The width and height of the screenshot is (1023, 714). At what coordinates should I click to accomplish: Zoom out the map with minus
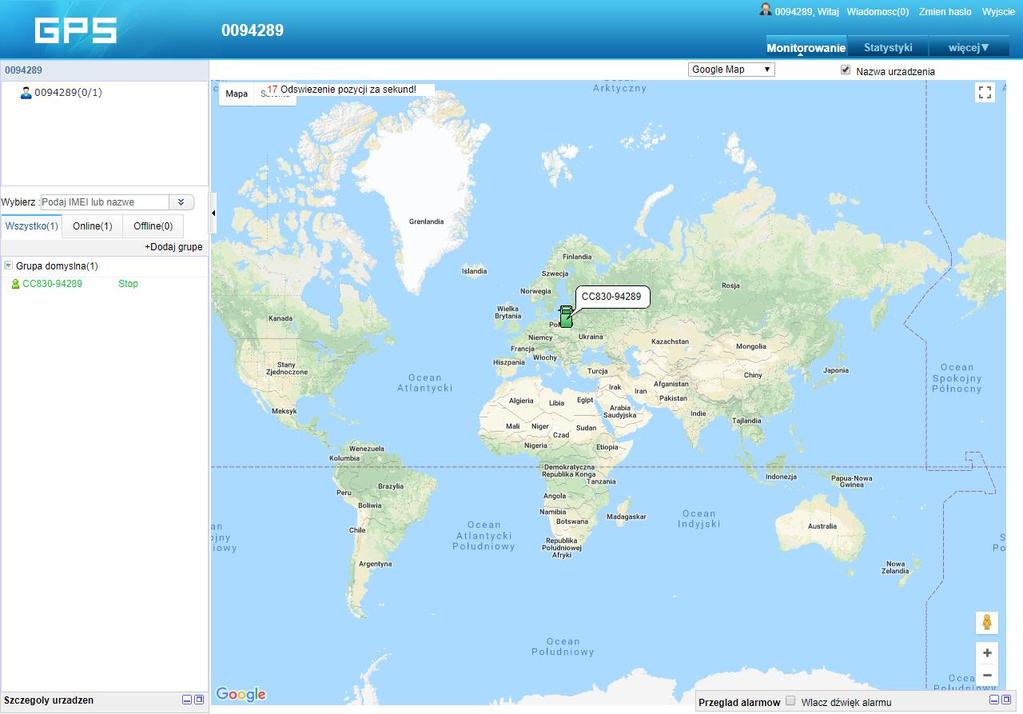(987, 675)
